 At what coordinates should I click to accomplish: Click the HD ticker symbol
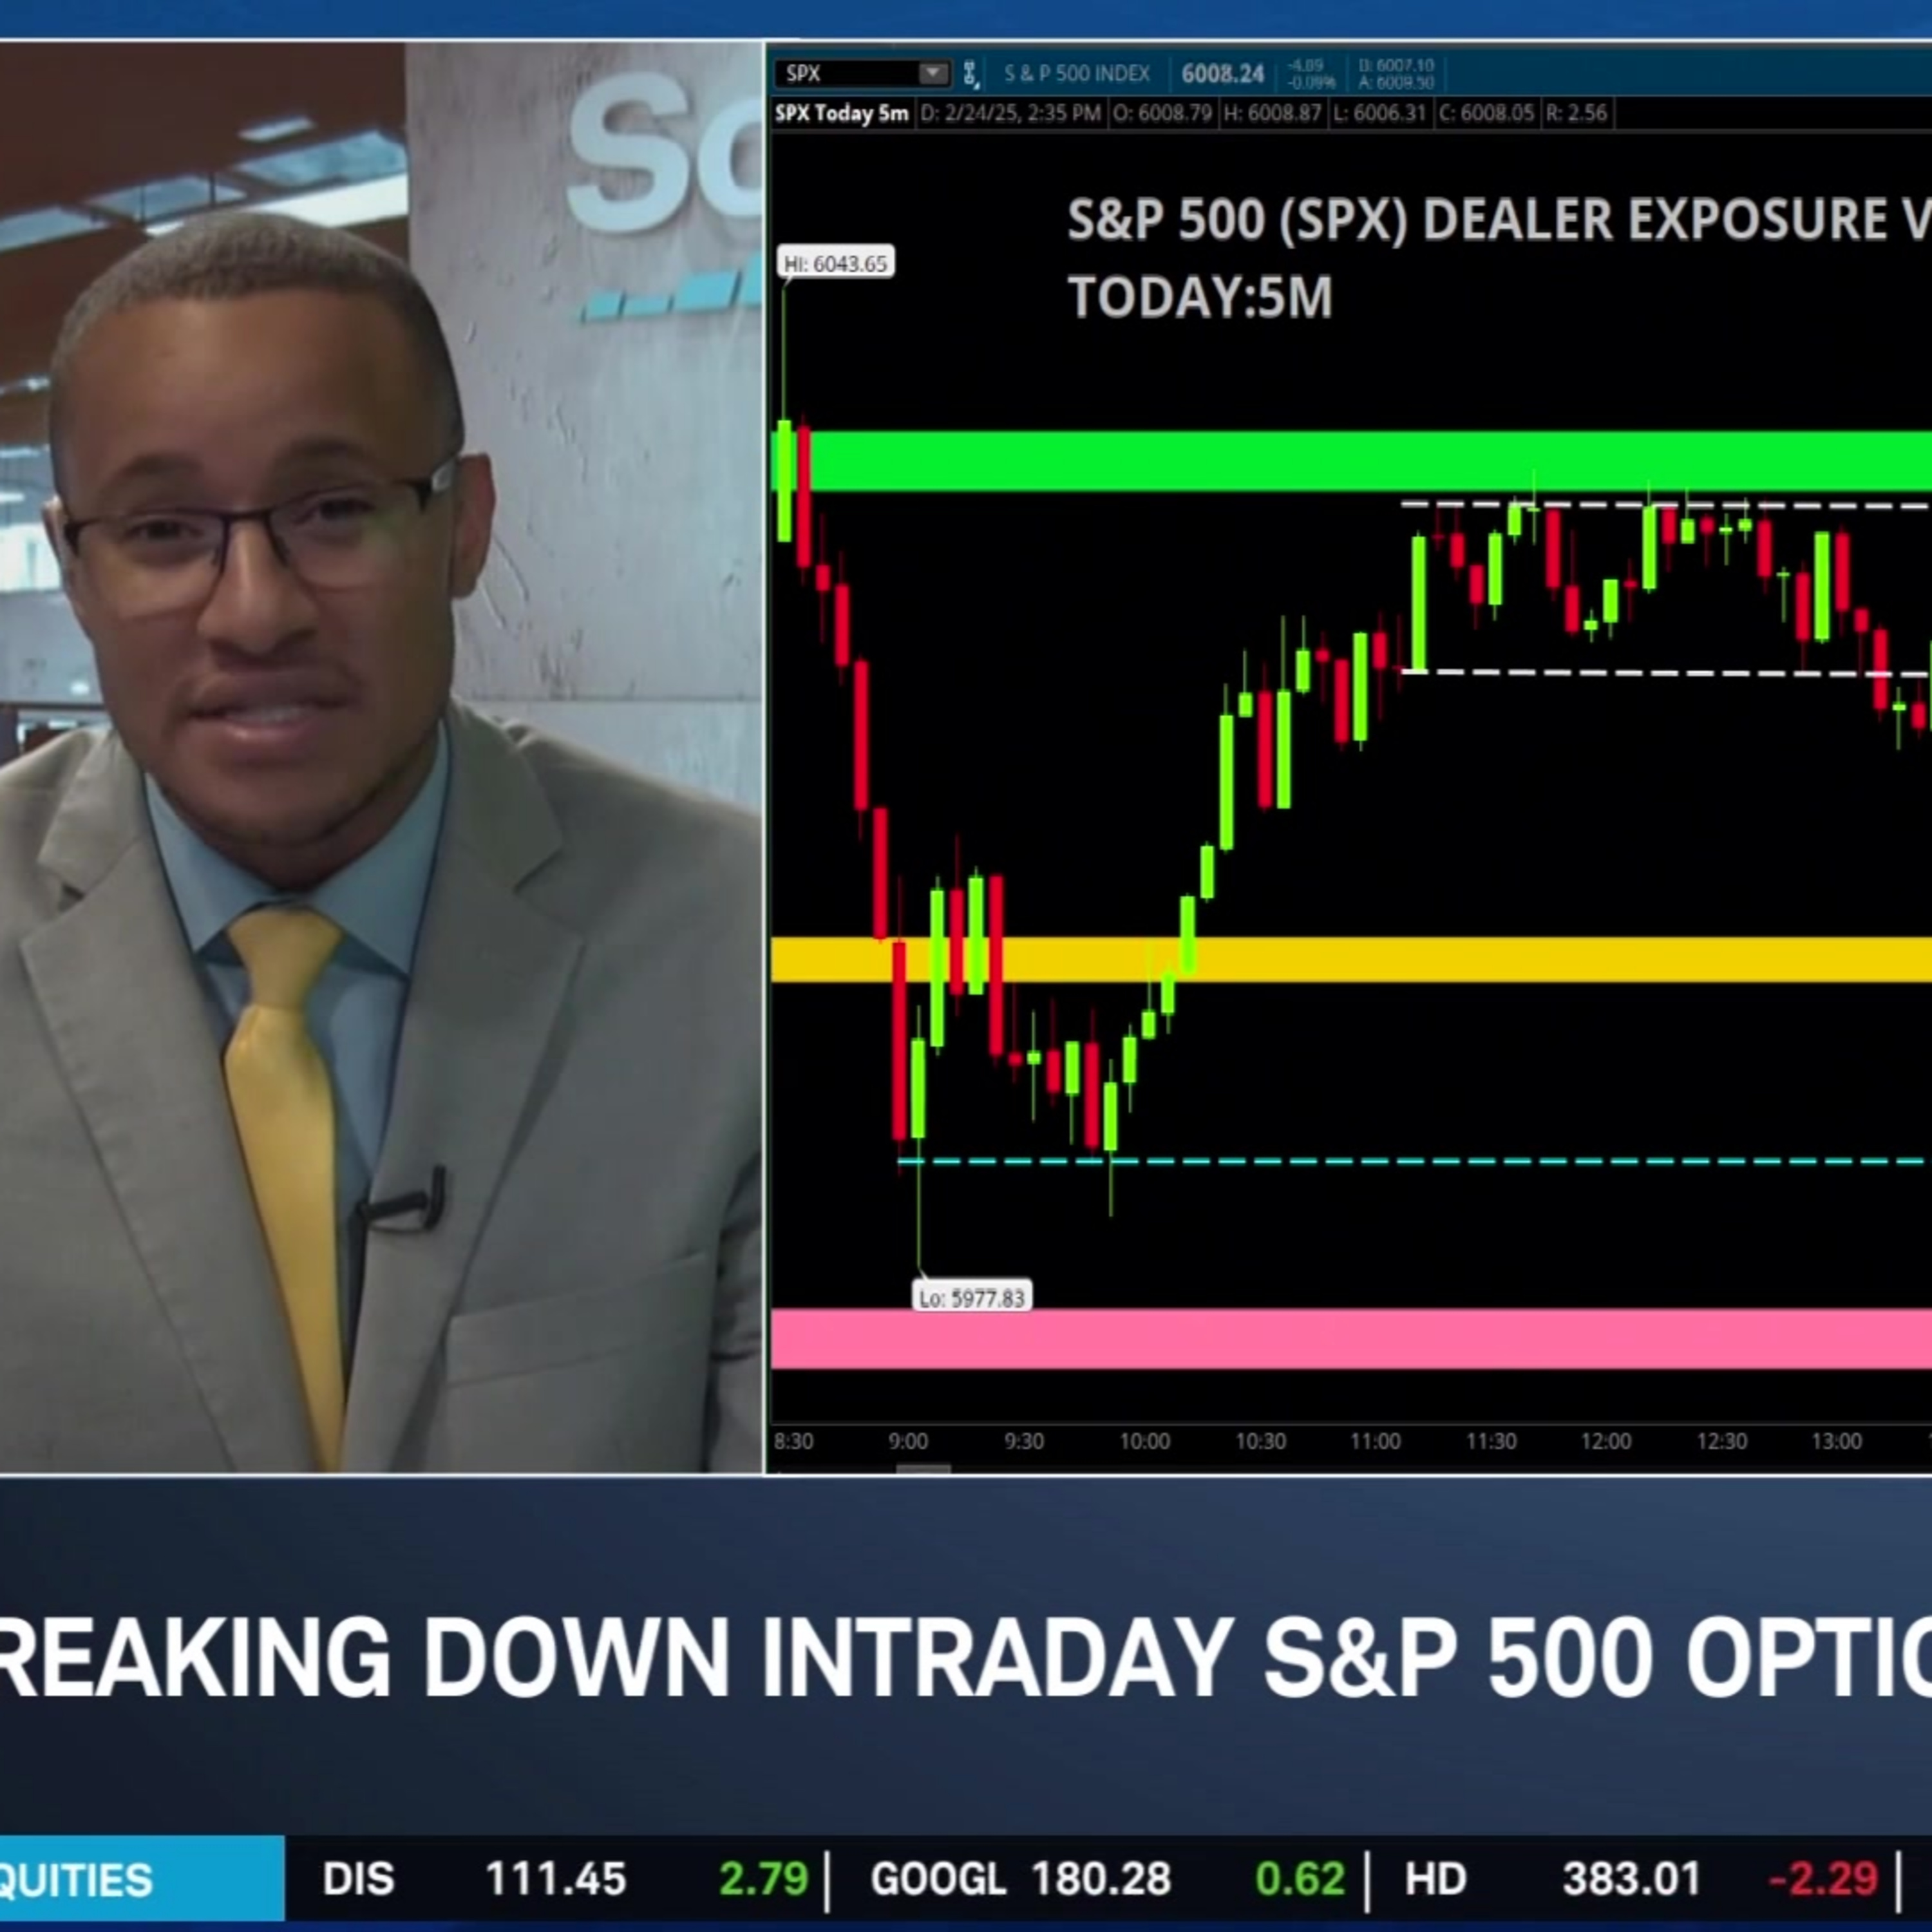(x=1435, y=1879)
